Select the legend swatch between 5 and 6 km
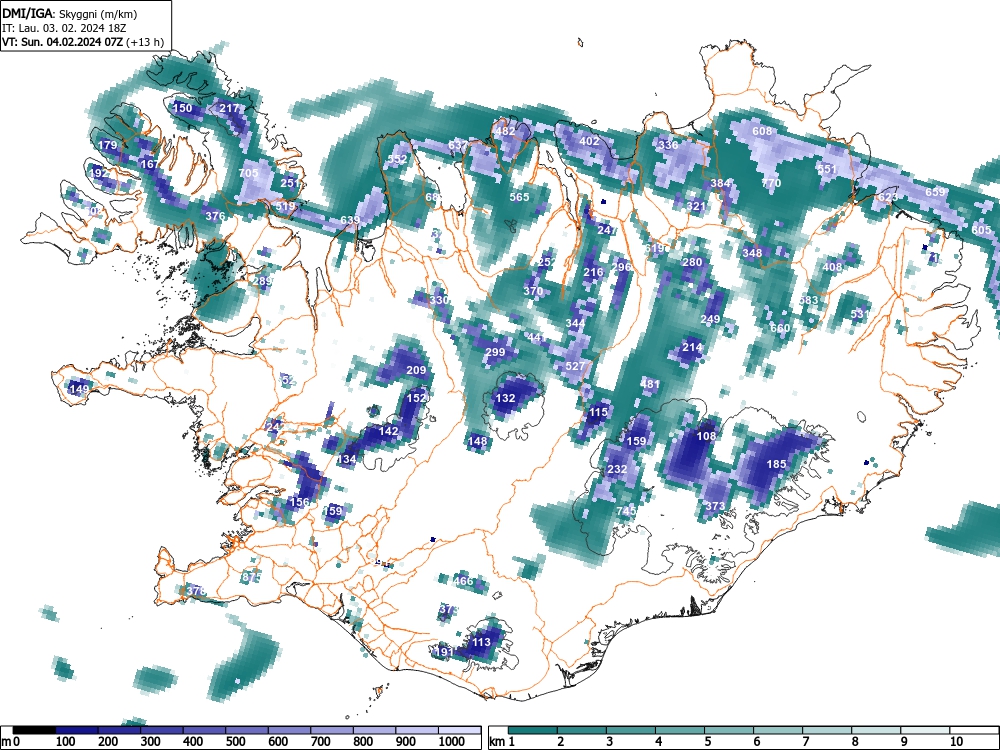This screenshot has height=750, width=1000. [729, 730]
